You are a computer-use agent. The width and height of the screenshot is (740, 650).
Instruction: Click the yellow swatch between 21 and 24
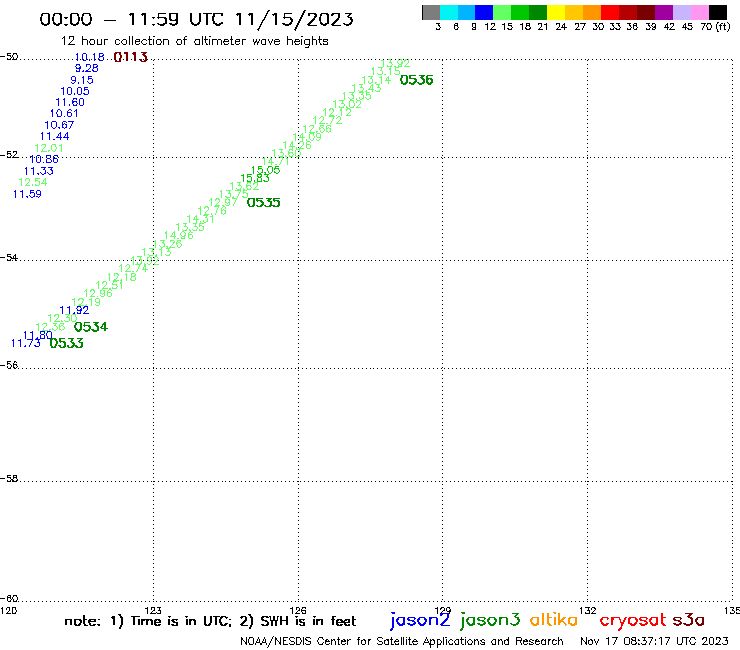tap(555, 12)
